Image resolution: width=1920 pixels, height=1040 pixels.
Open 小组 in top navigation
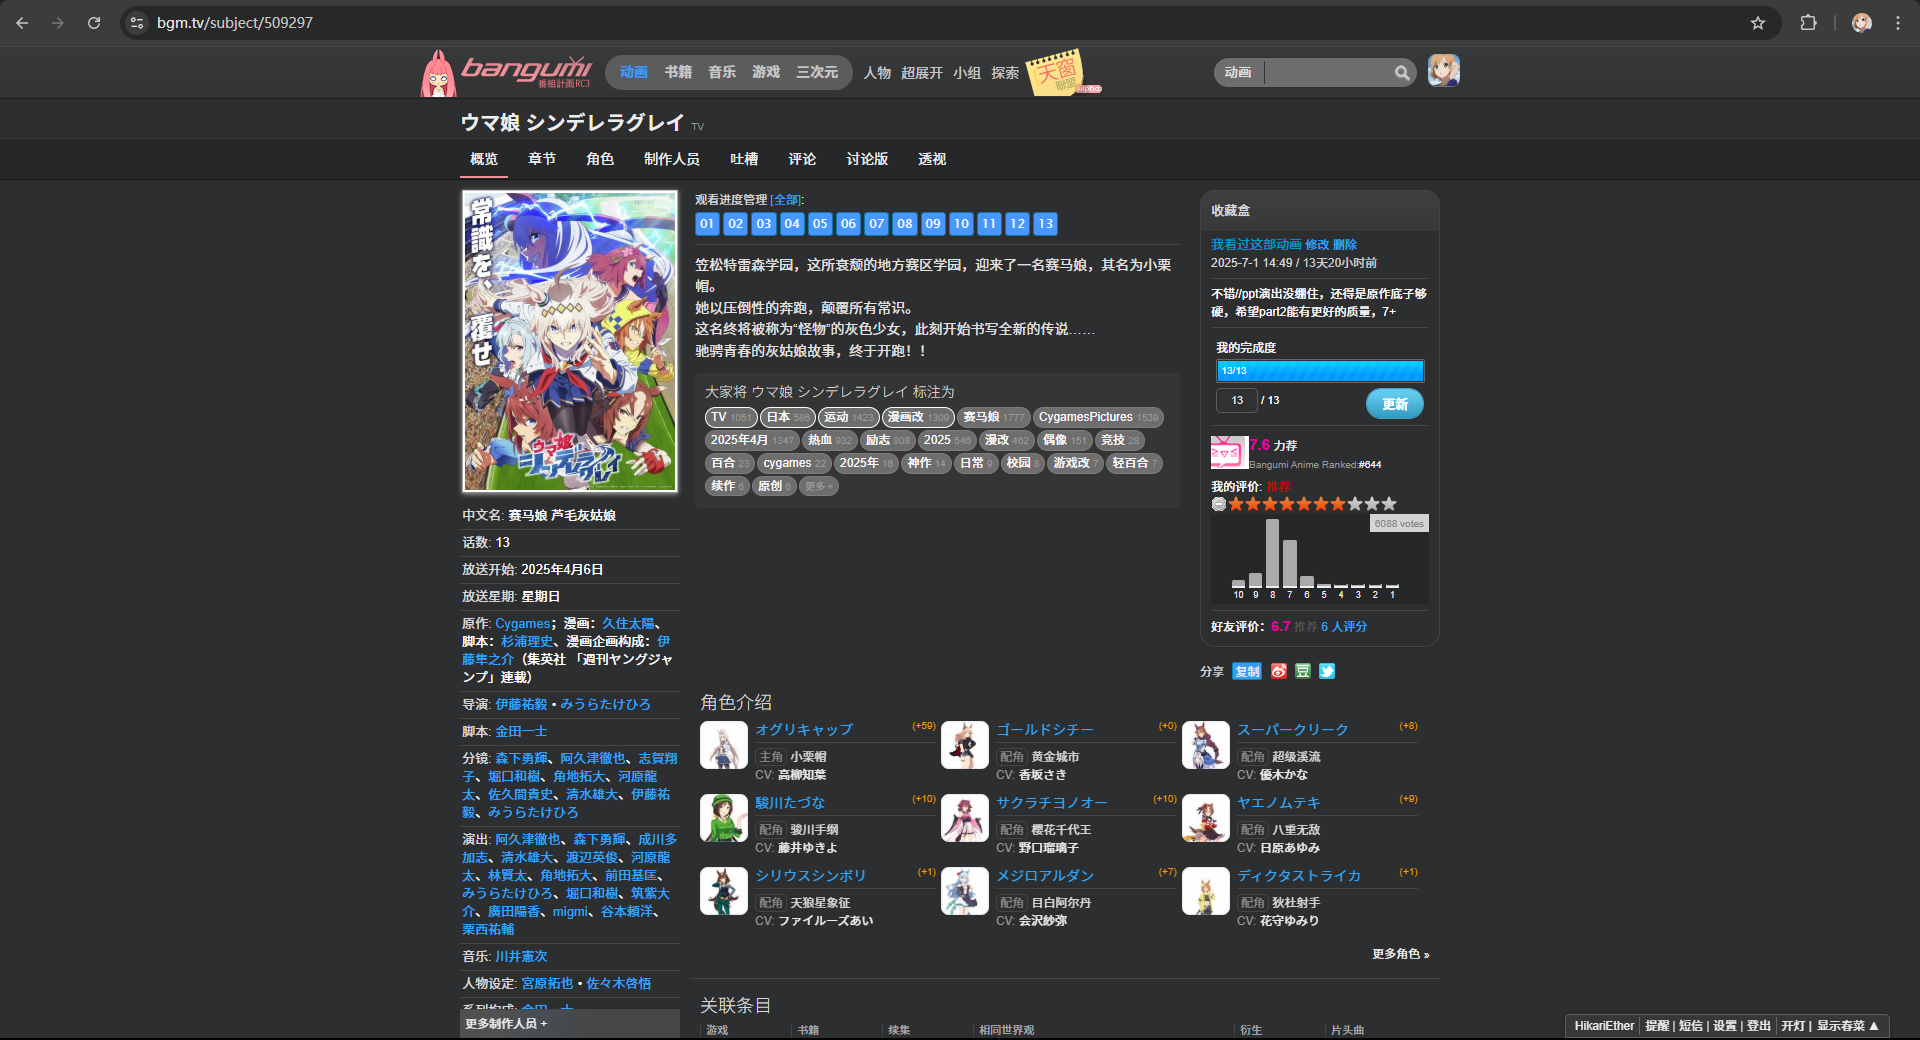[x=967, y=73]
